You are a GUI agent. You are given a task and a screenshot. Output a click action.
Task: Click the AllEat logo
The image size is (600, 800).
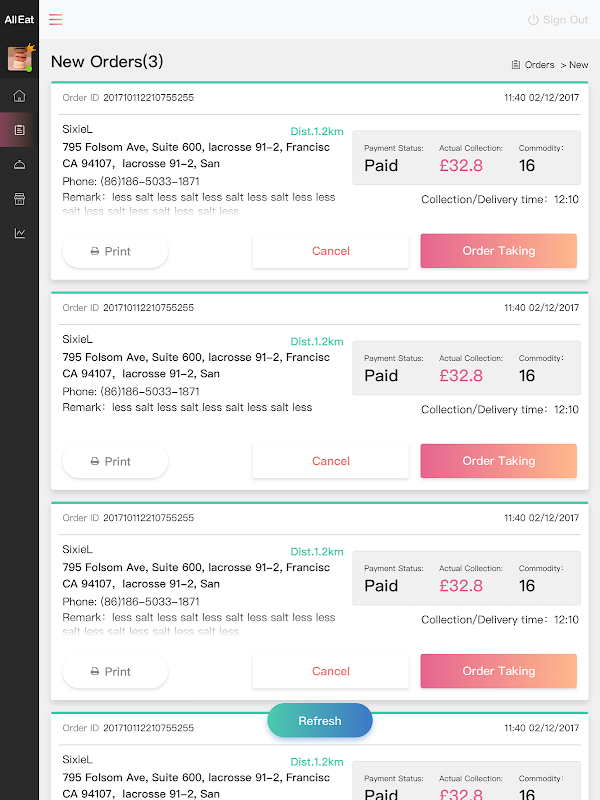click(19, 19)
